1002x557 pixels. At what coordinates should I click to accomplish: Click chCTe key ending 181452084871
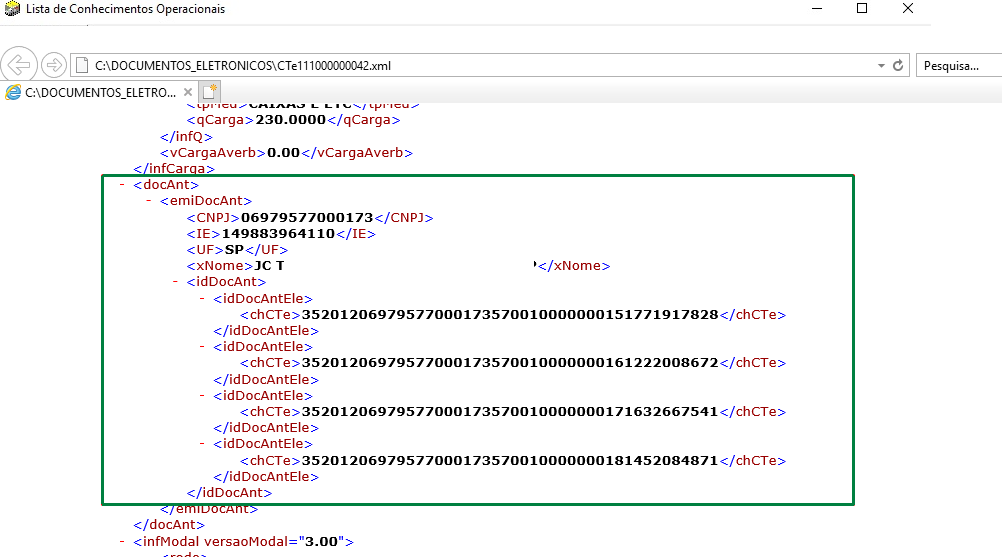coord(510,461)
